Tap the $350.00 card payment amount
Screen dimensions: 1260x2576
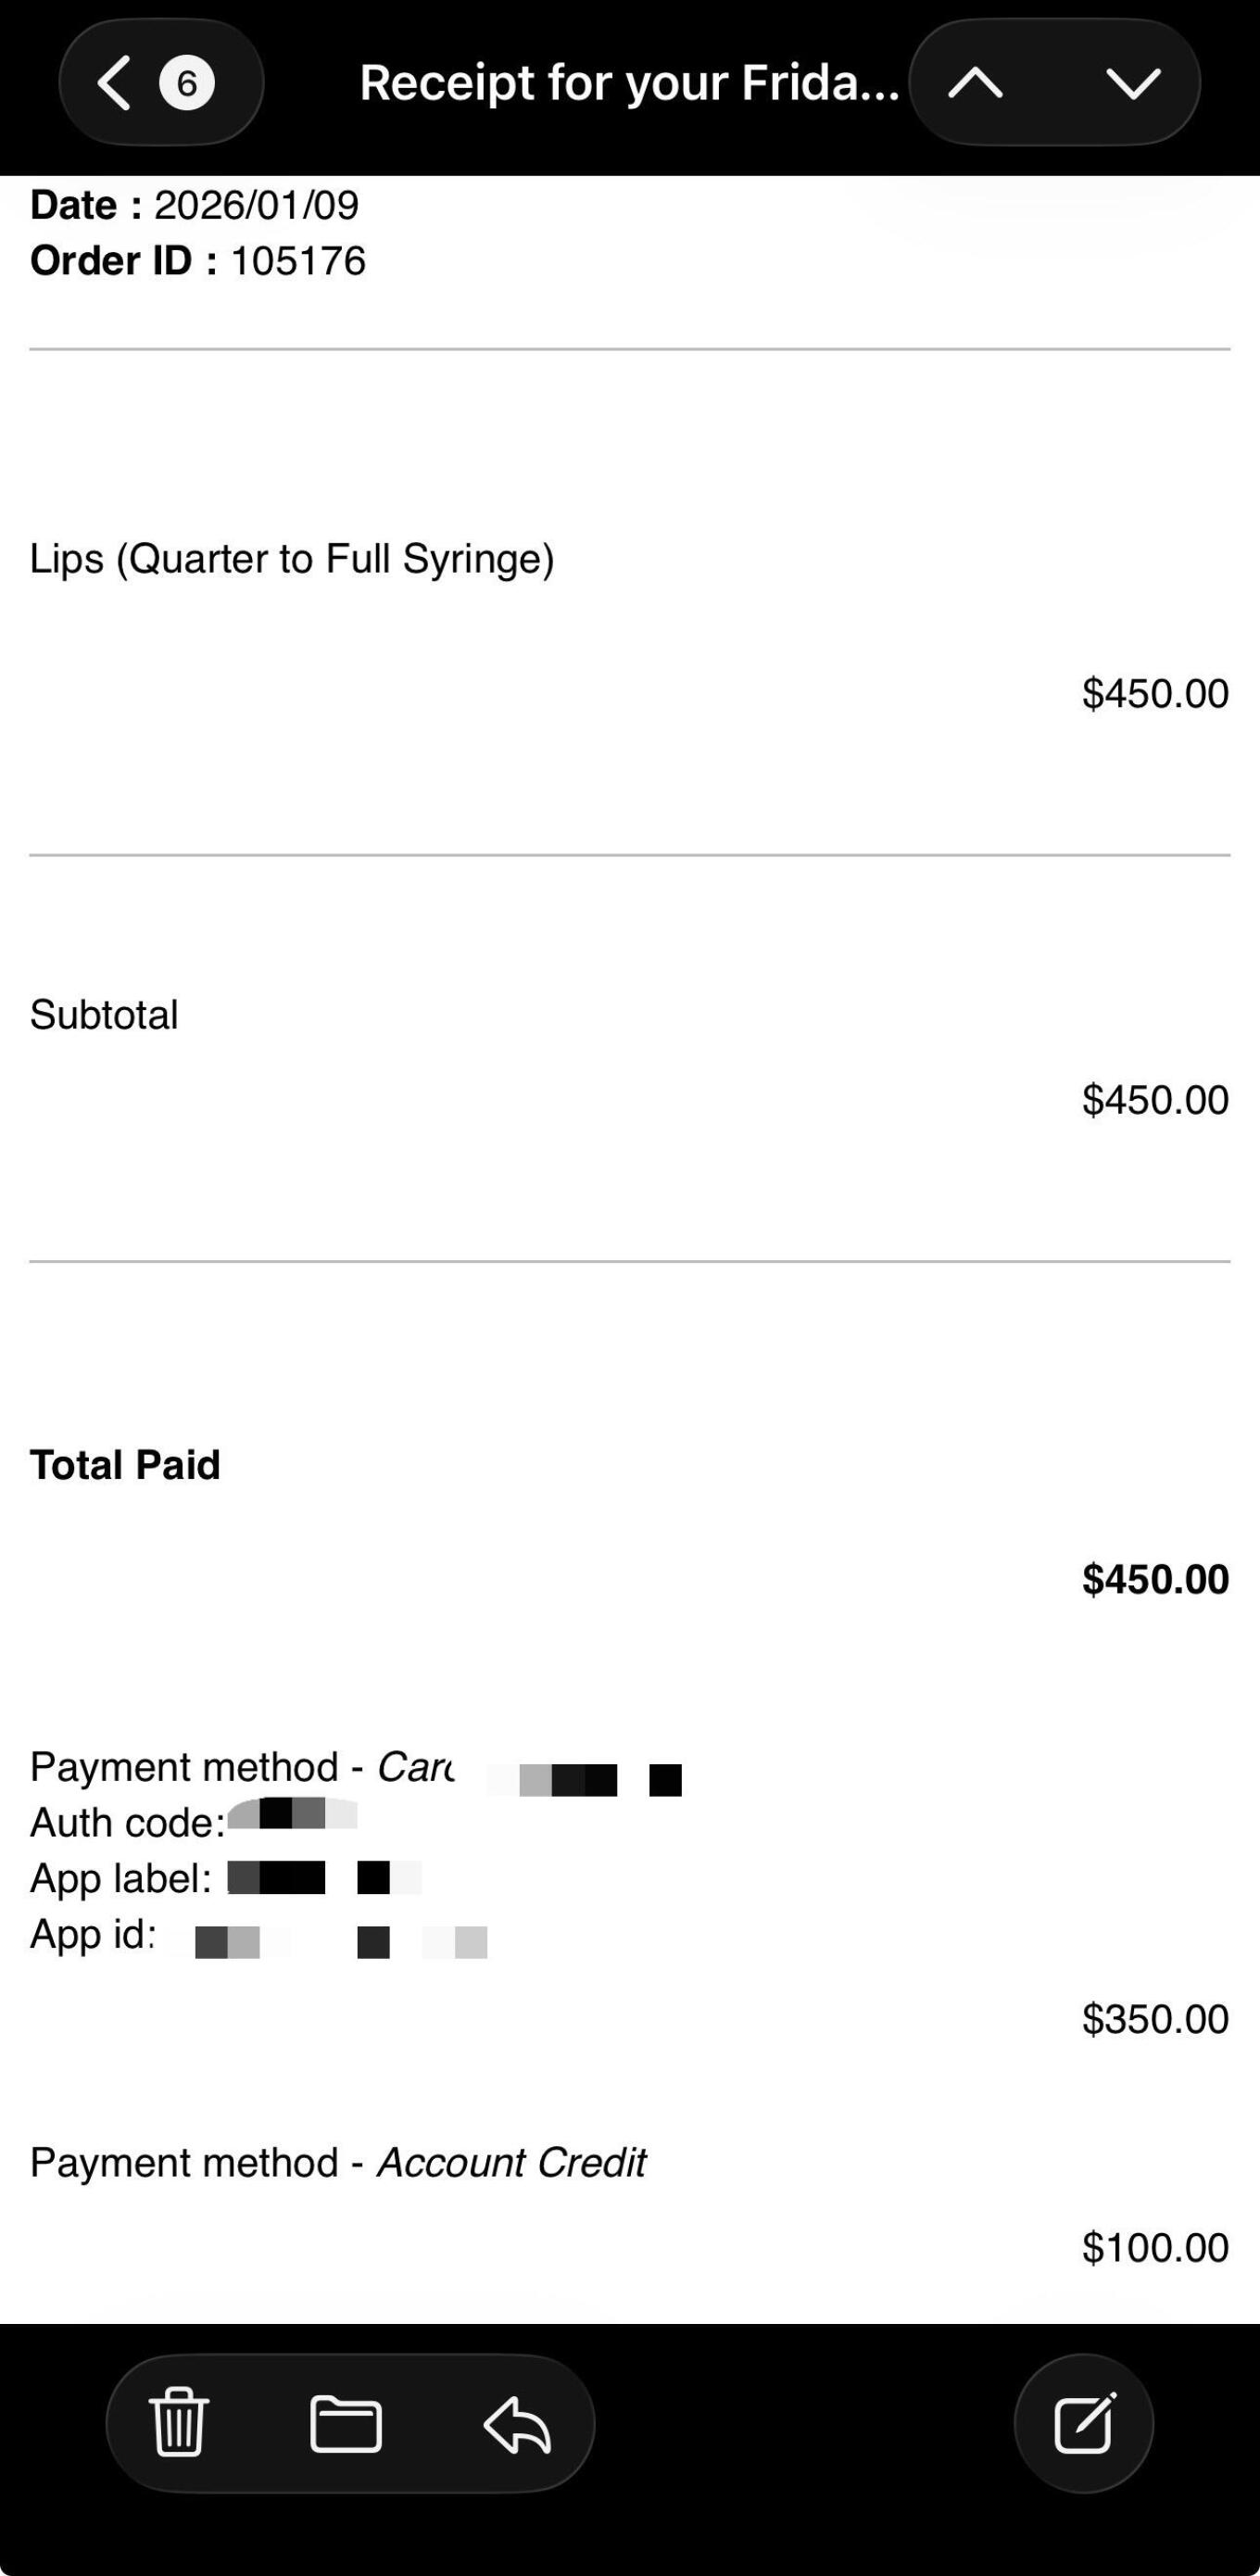1155,2019
